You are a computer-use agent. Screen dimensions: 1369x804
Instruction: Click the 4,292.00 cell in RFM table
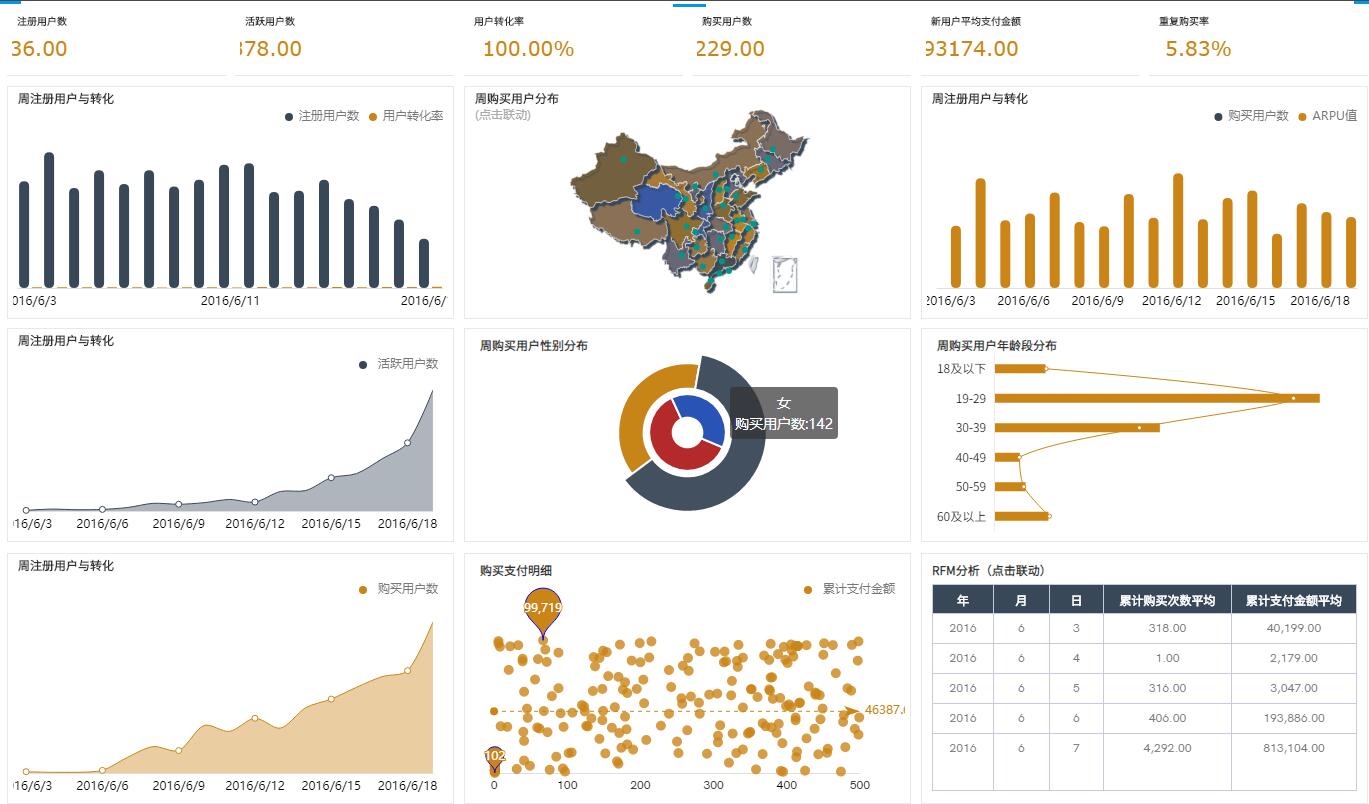tap(1167, 748)
